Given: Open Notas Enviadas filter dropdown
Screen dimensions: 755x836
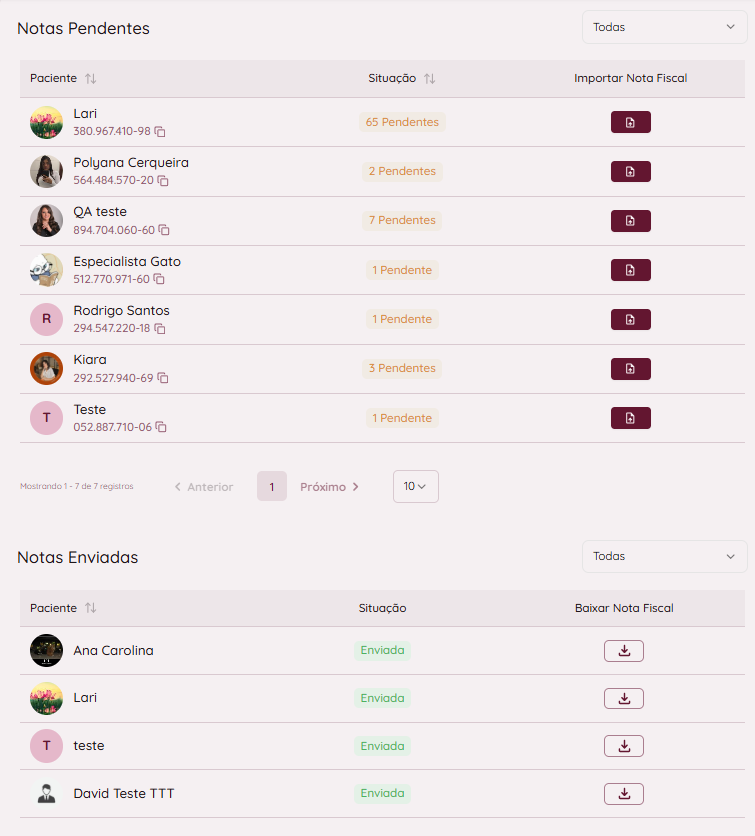Looking at the screenshot, I should point(664,556).
